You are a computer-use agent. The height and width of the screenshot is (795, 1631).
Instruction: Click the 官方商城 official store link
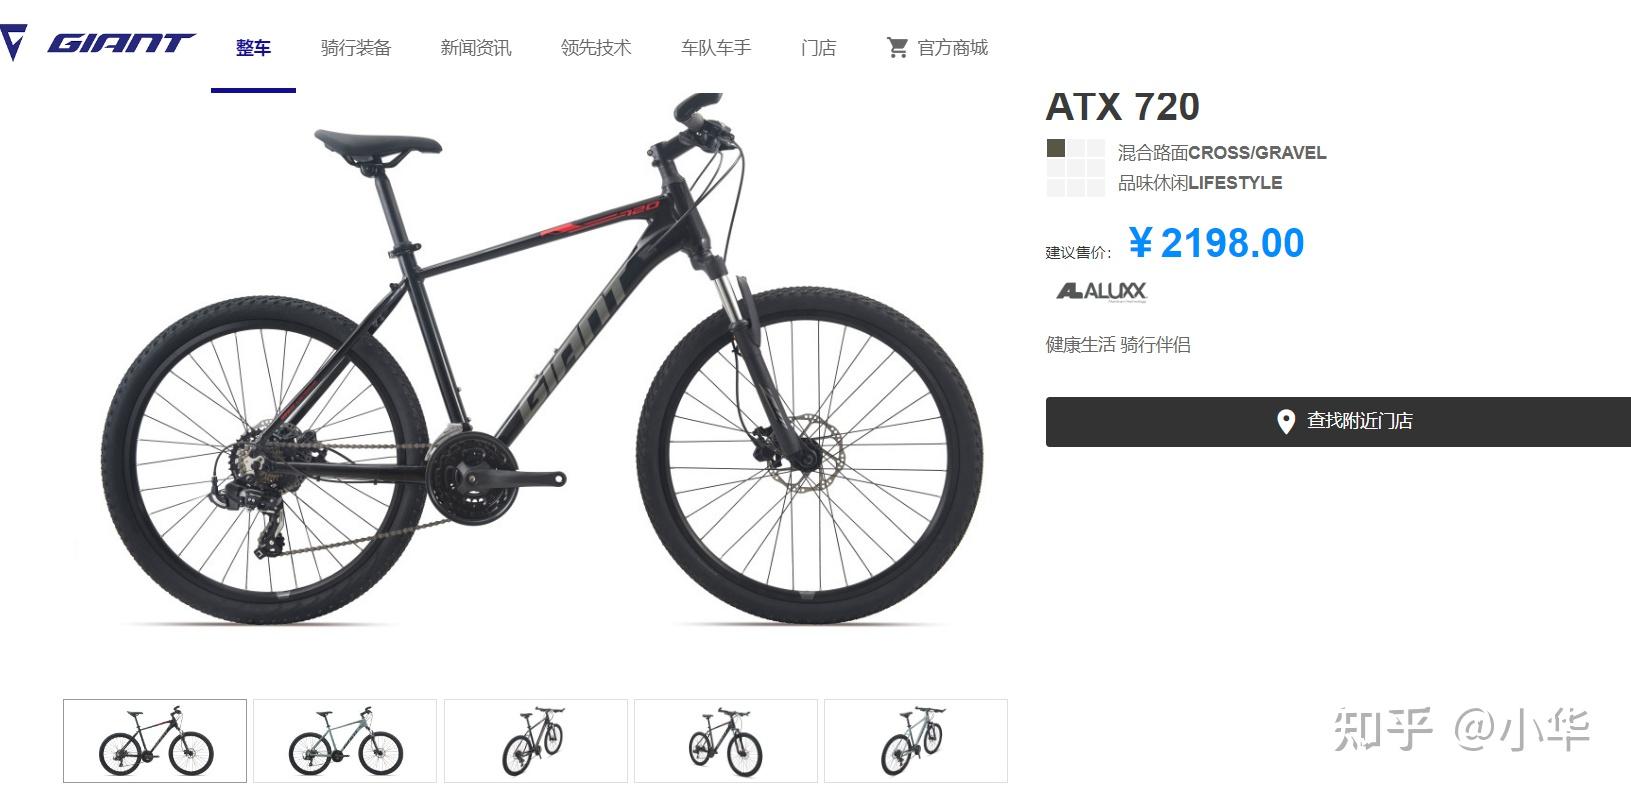[952, 47]
